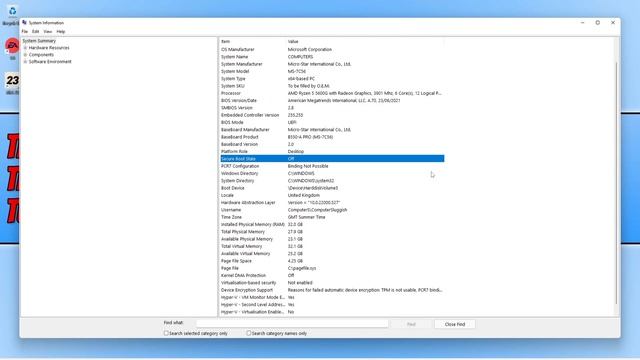Select the Hardware Abstraction Layer row
This screenshot has width=640, height=360.
click(x=332, y=202)
